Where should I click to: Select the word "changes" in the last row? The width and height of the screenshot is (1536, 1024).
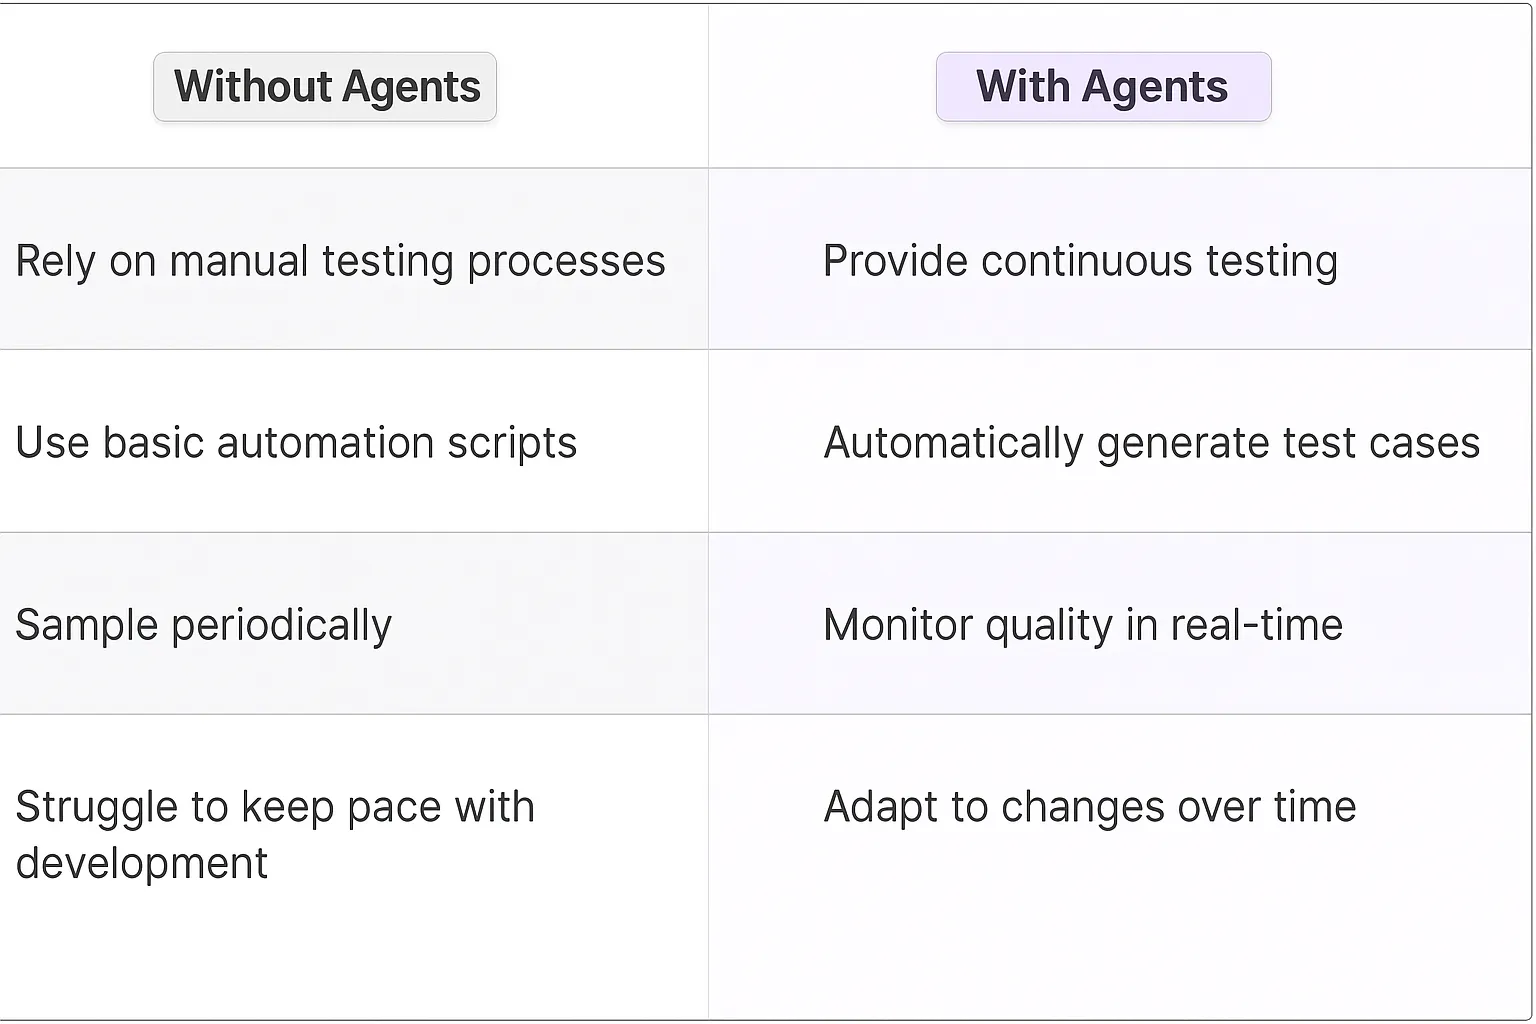[x=1082, y=807]
